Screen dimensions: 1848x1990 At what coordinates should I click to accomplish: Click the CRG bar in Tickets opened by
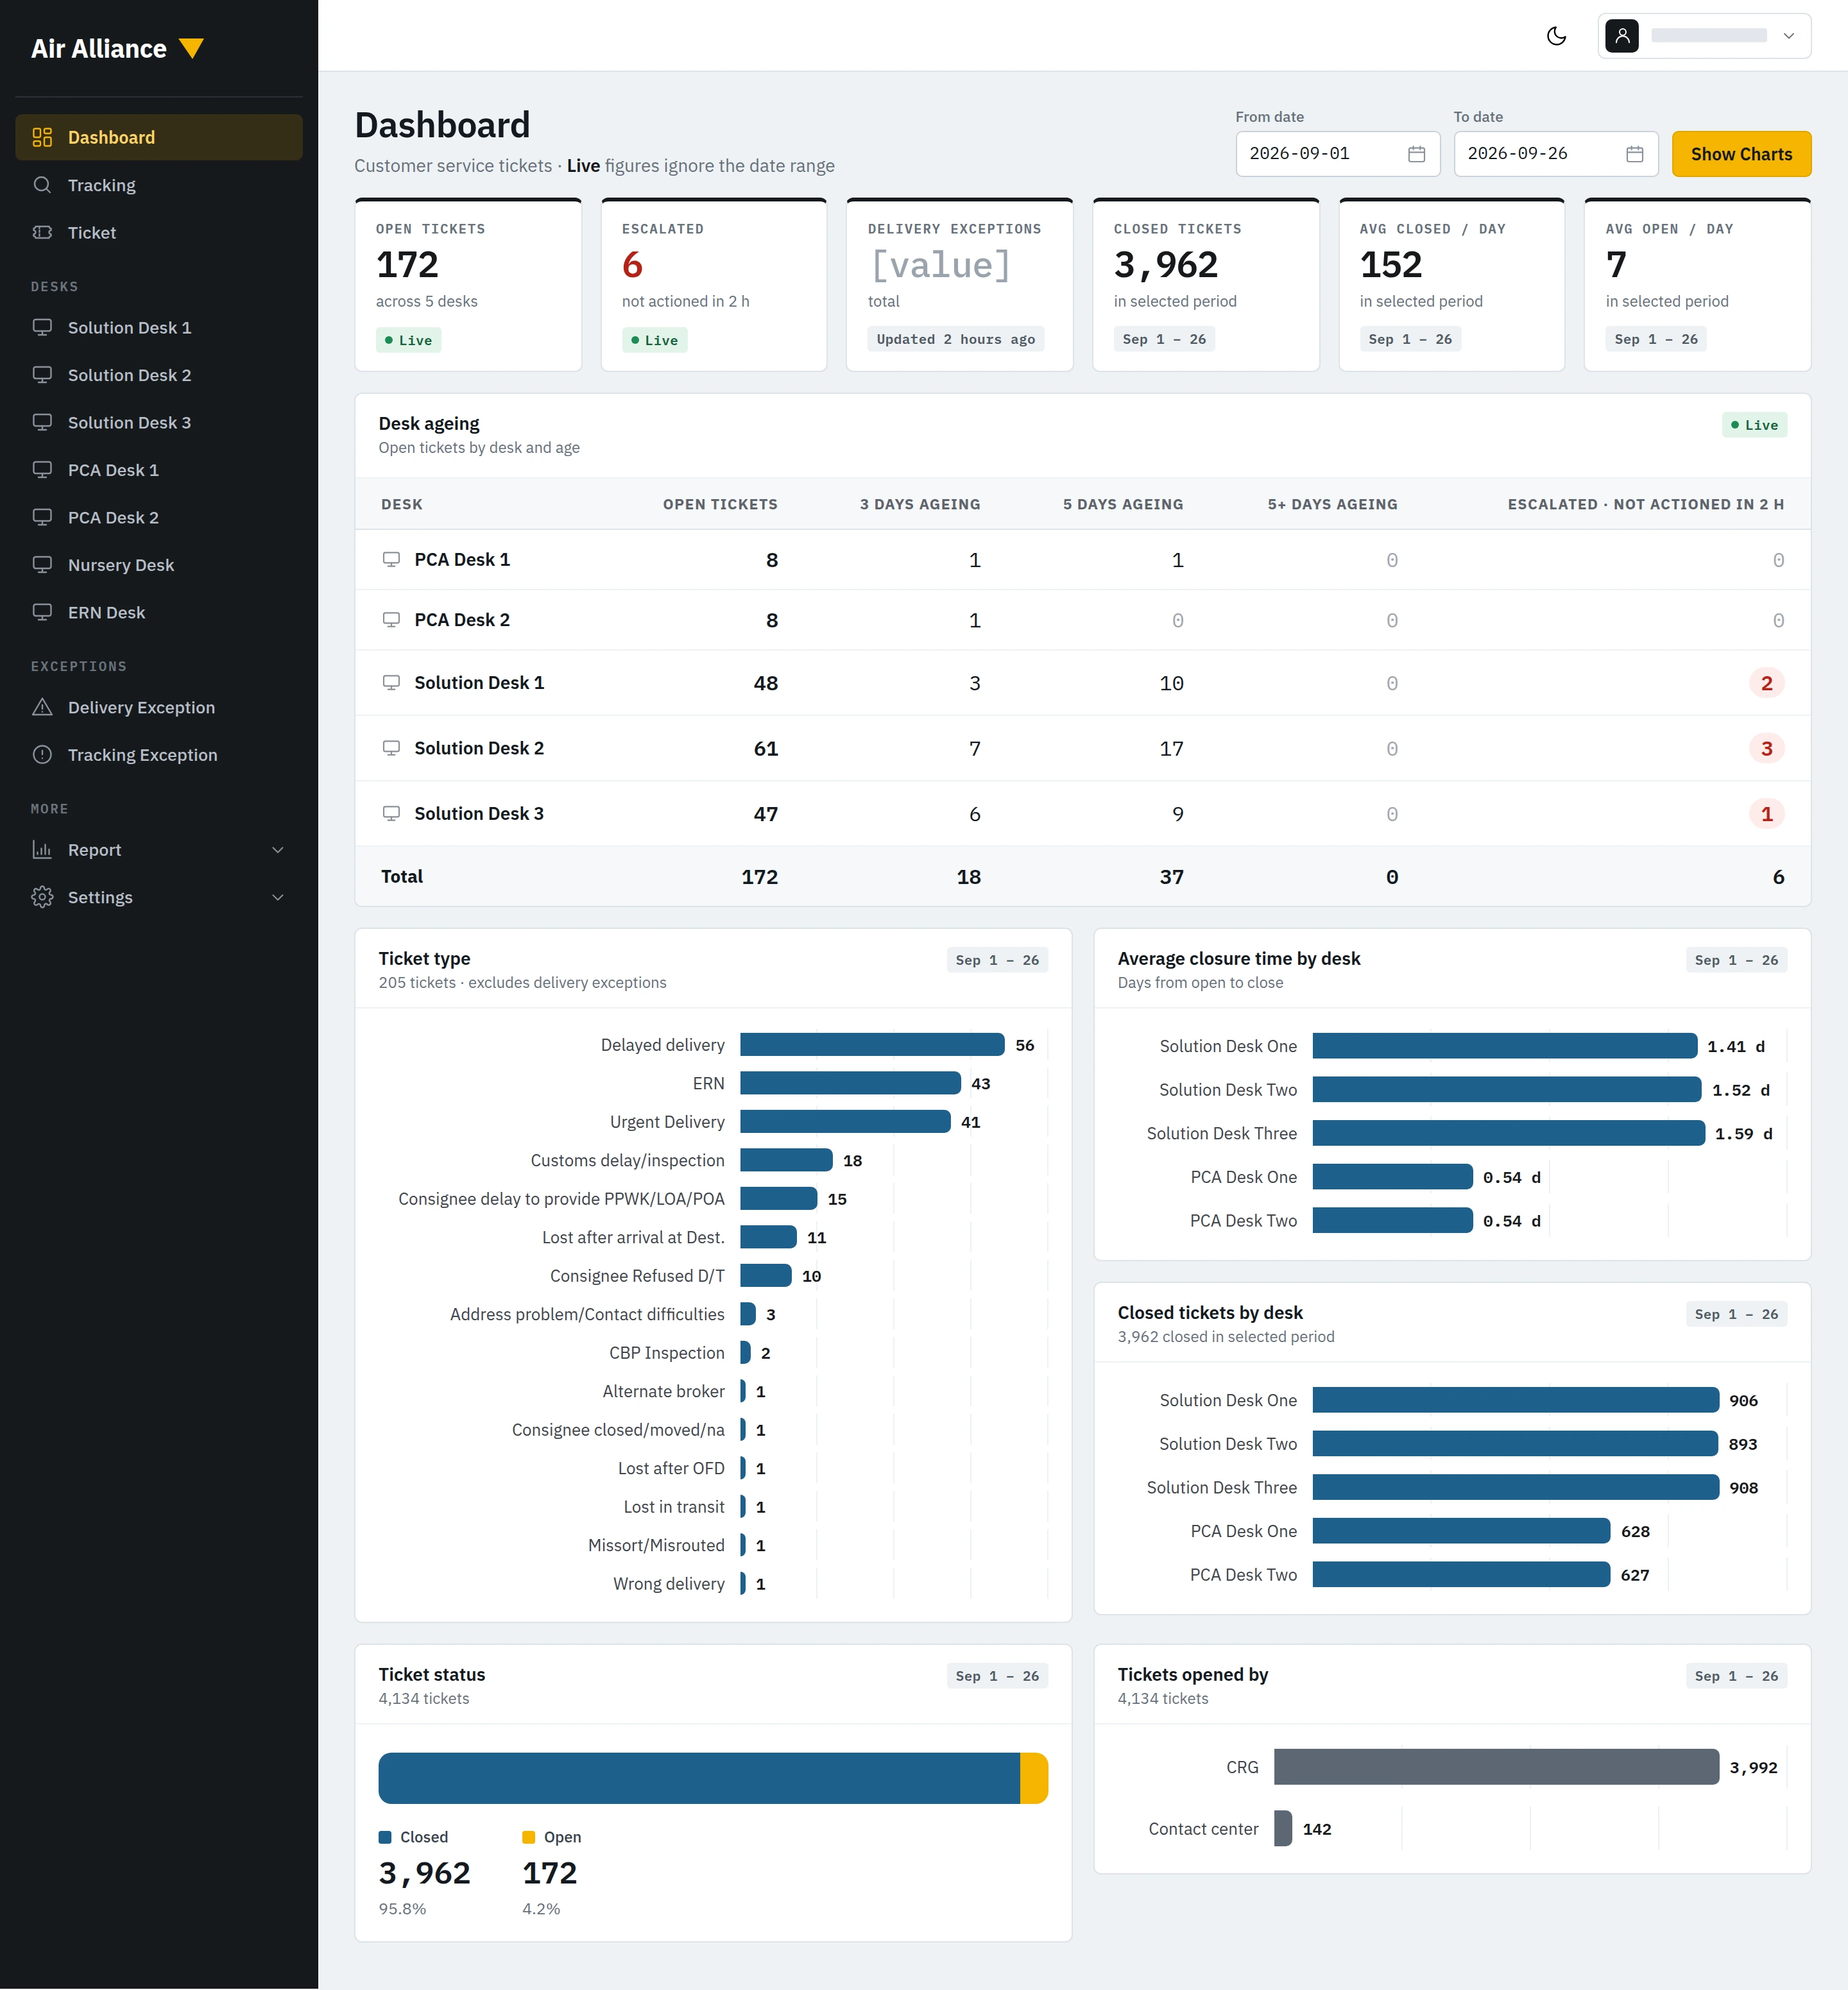(1496, 1767)
